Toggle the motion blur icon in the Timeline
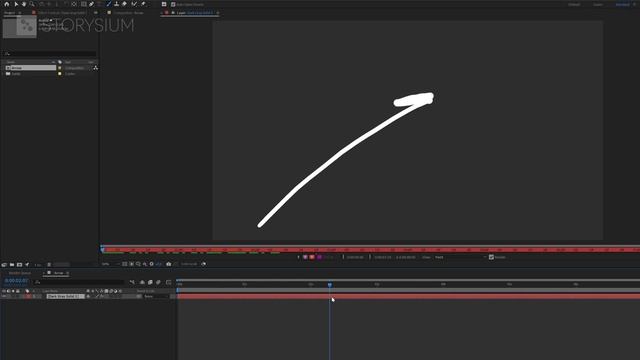 158,282
